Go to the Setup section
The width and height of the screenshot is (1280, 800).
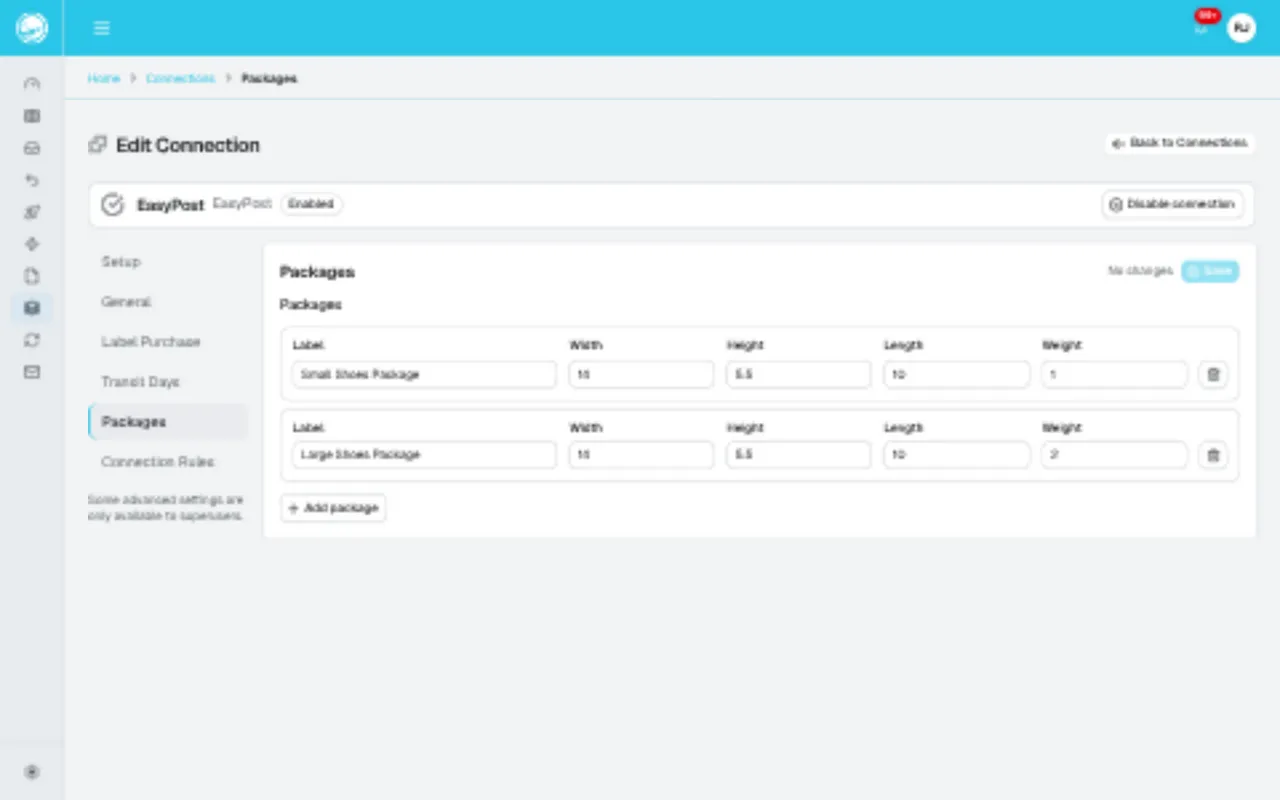(x=167, y=262)
